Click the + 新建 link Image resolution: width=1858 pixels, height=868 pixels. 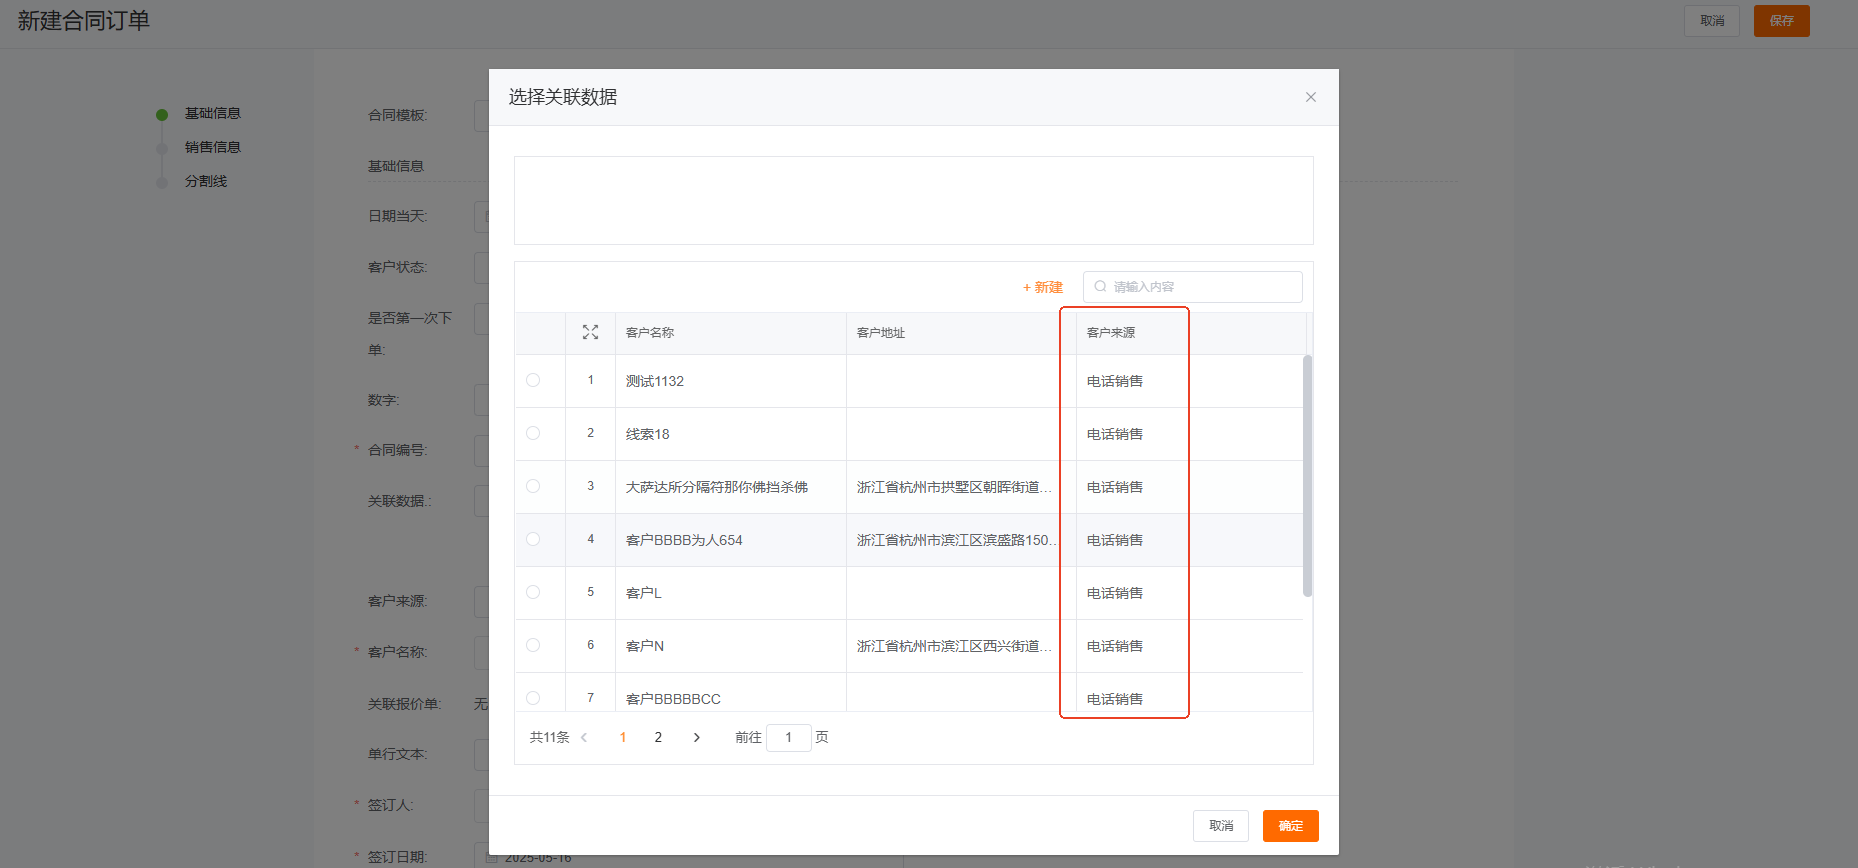coord(1042,287)
